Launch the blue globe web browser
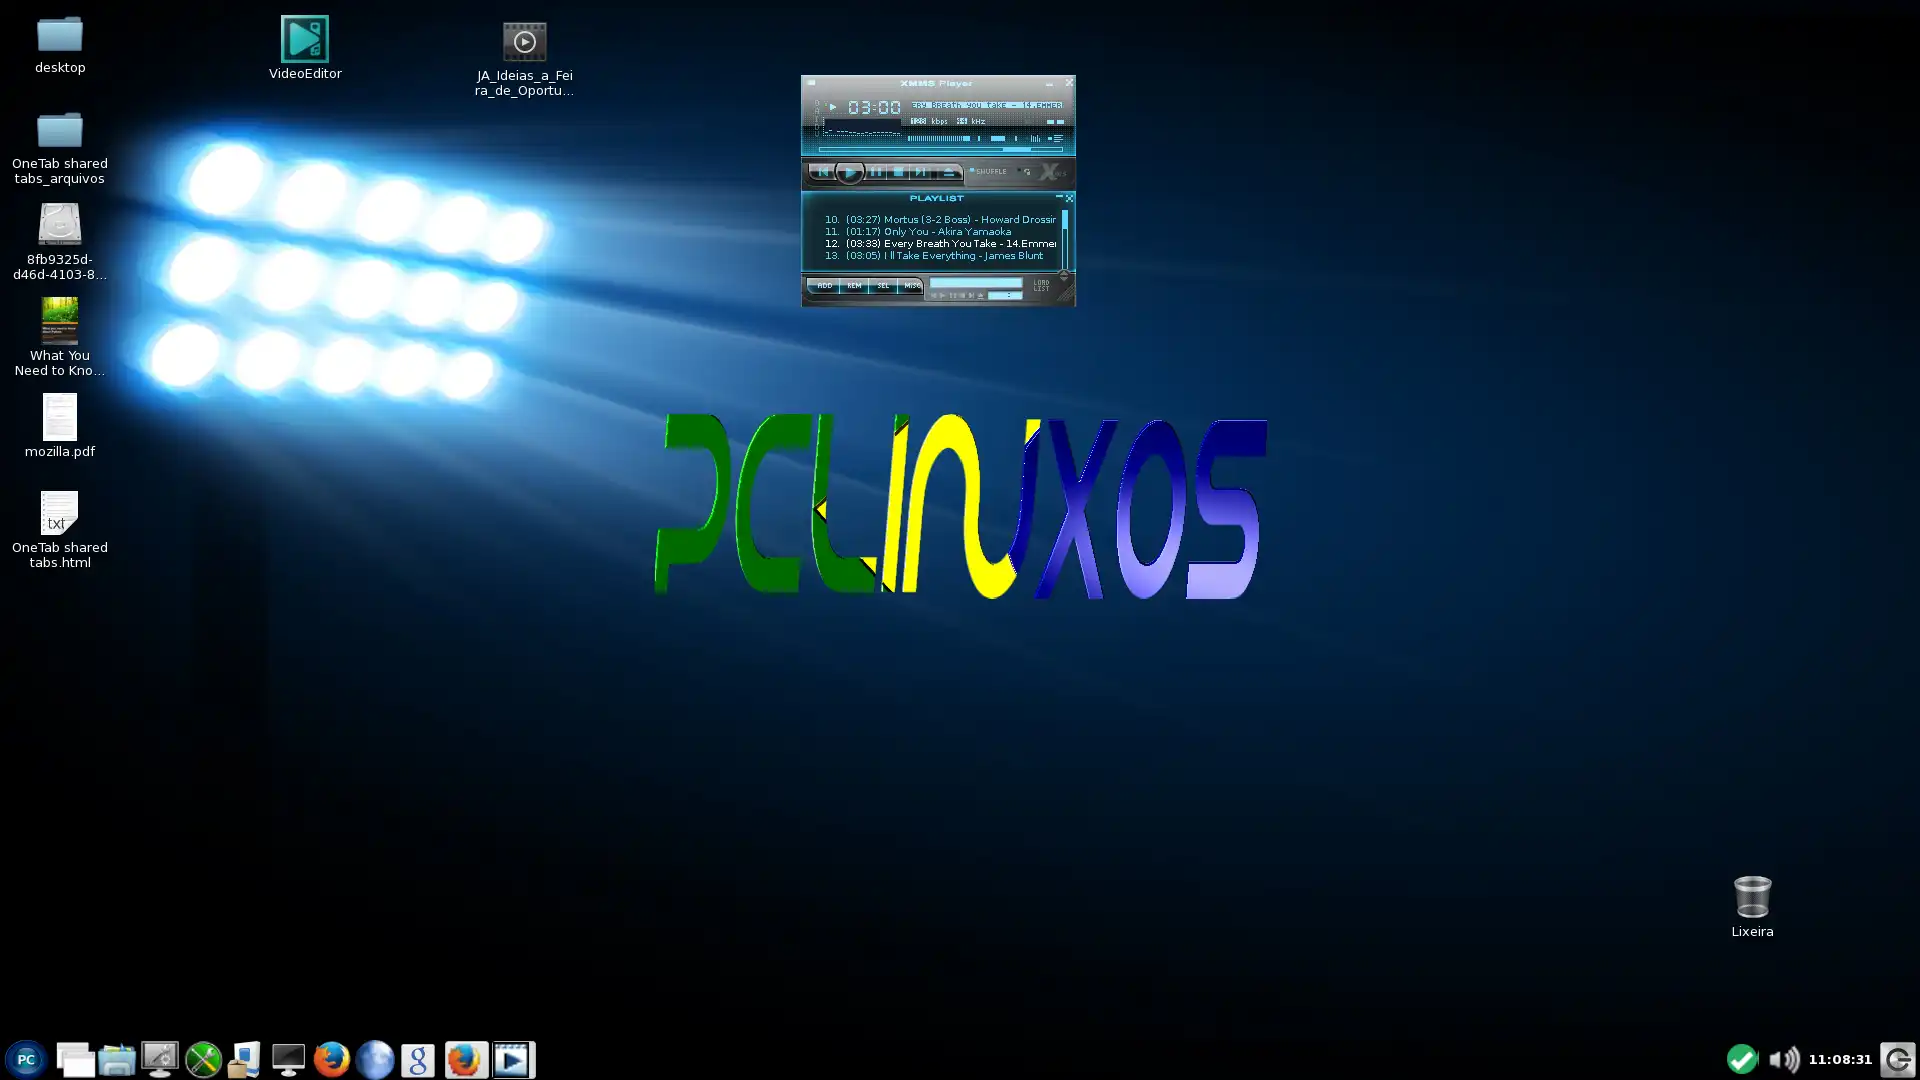The height and width of the screenshot is (1080, 1920). point(375,1059)
